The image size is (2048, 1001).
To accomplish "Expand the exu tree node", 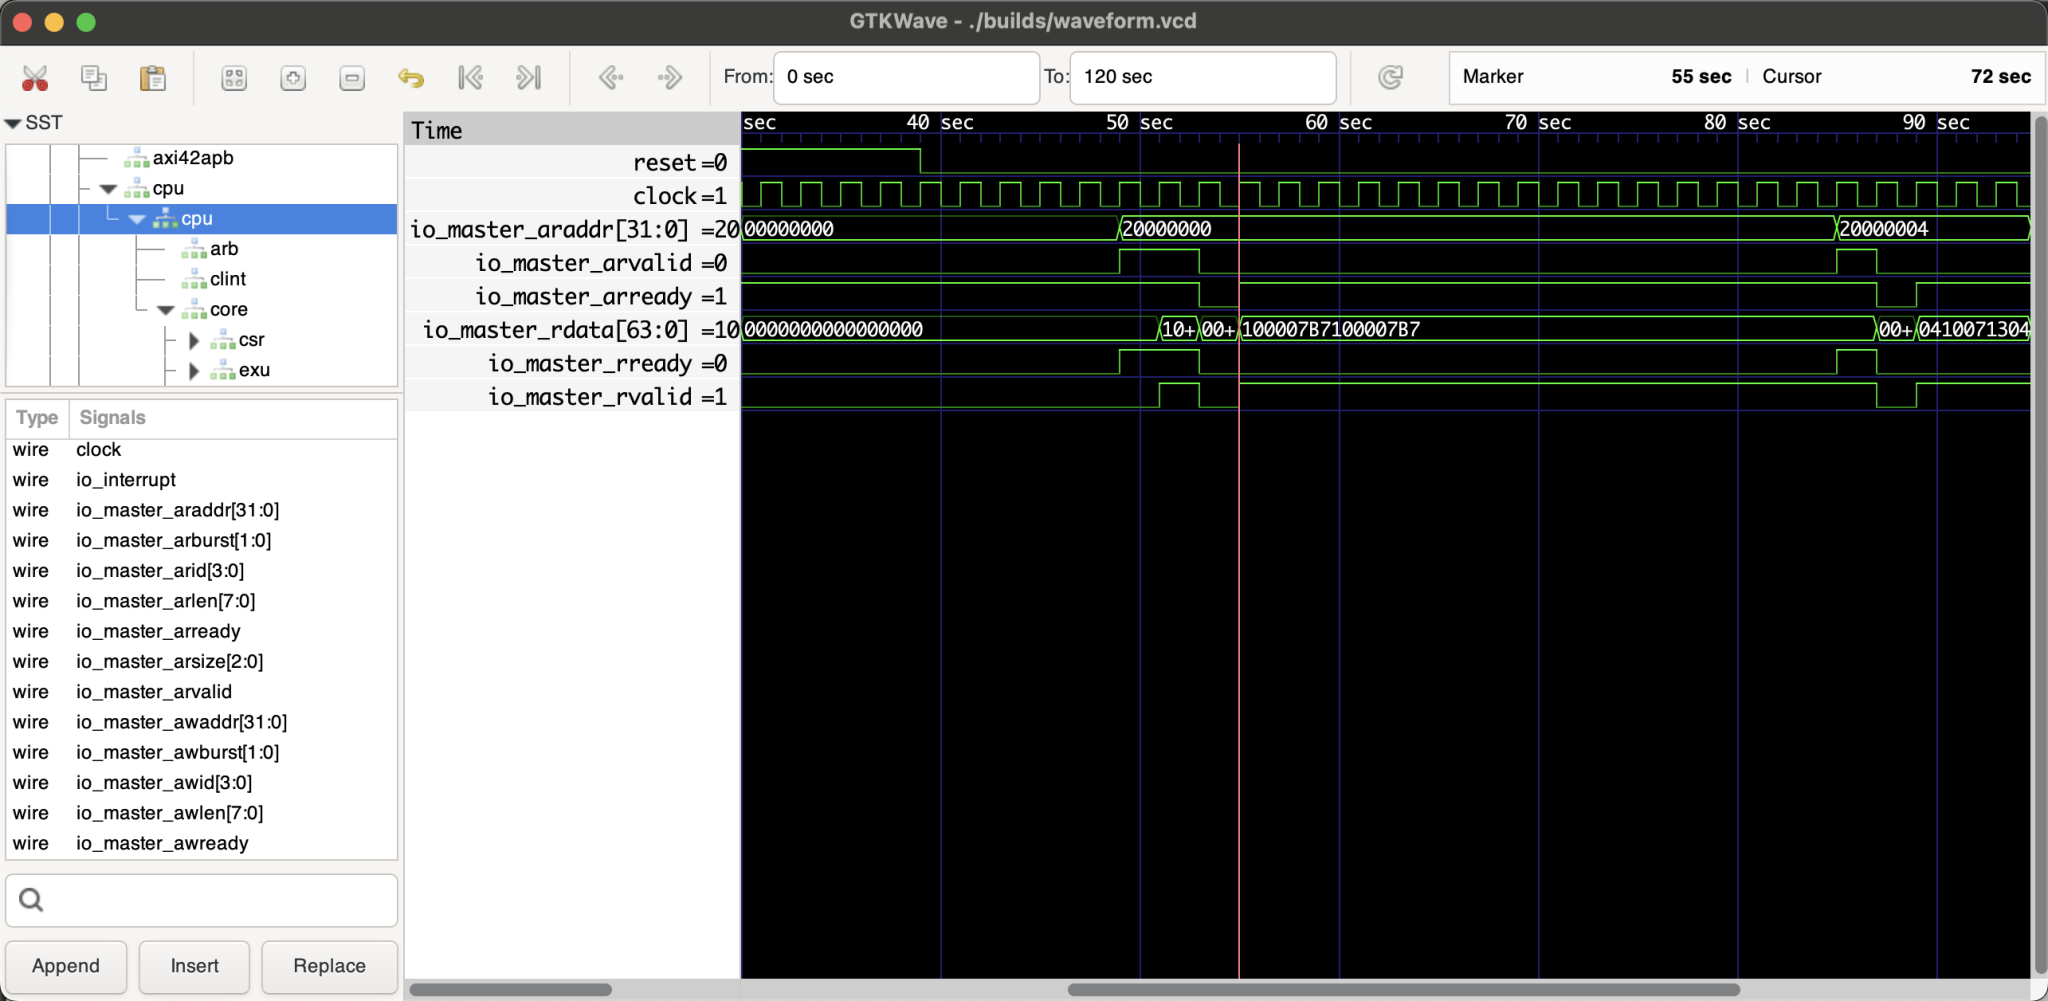I will point(194,371).
